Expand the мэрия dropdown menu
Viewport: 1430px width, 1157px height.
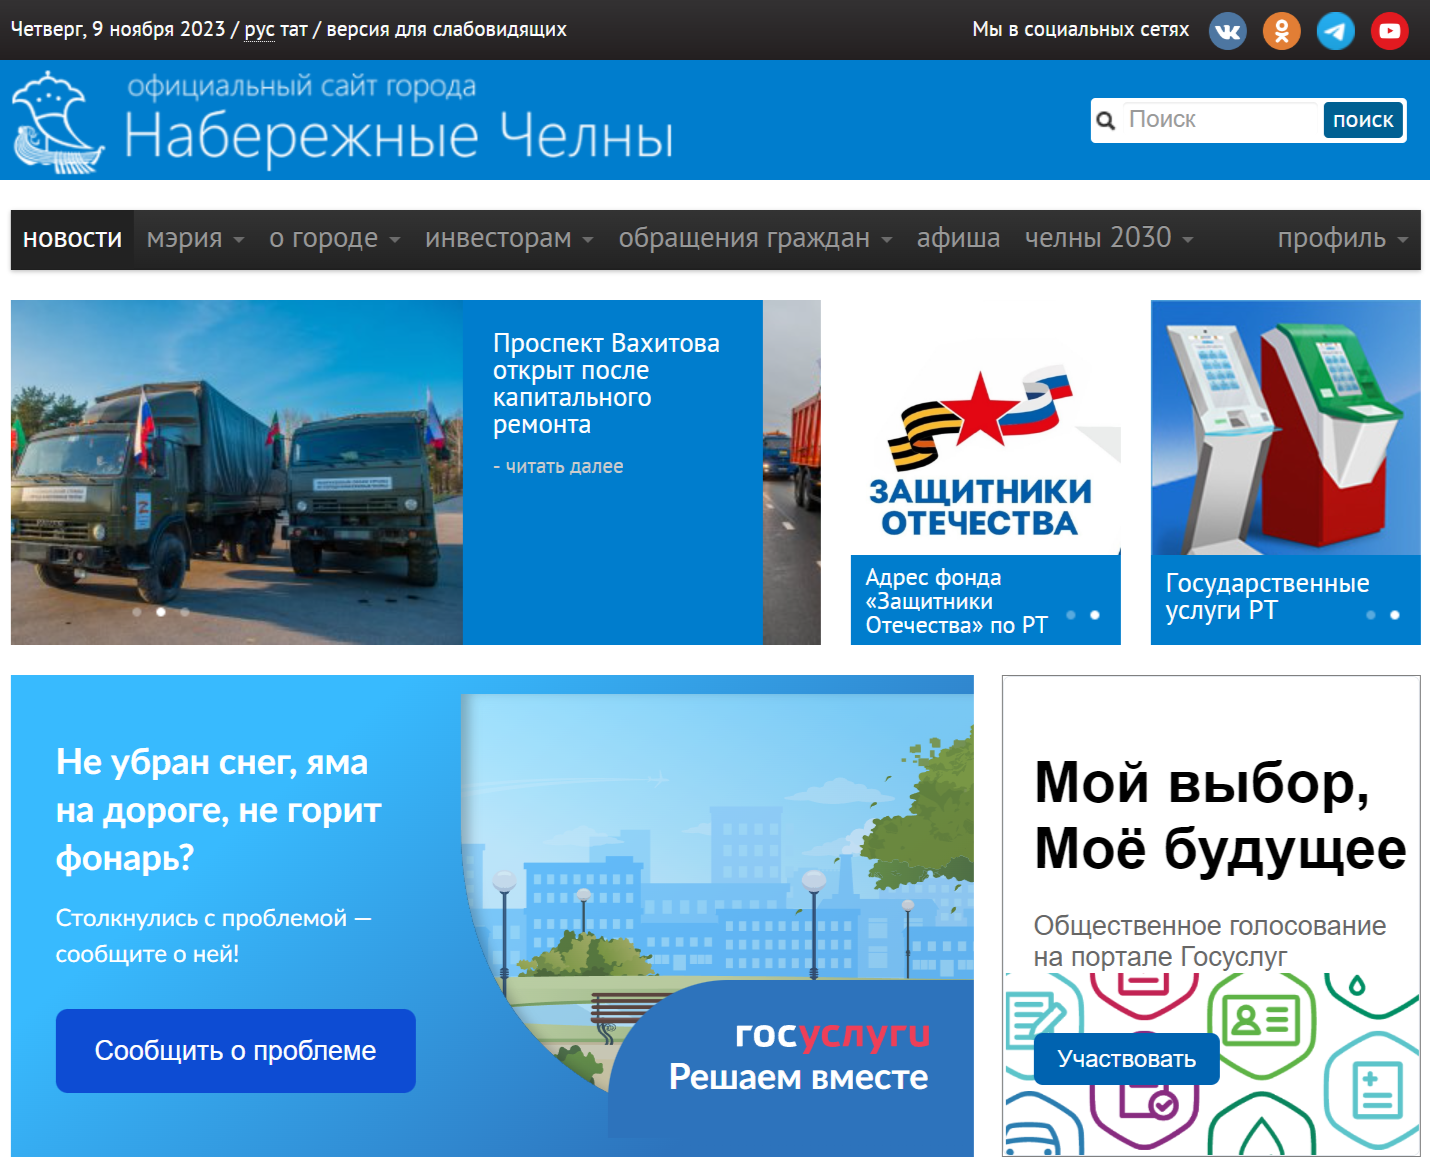click(195, 239)
